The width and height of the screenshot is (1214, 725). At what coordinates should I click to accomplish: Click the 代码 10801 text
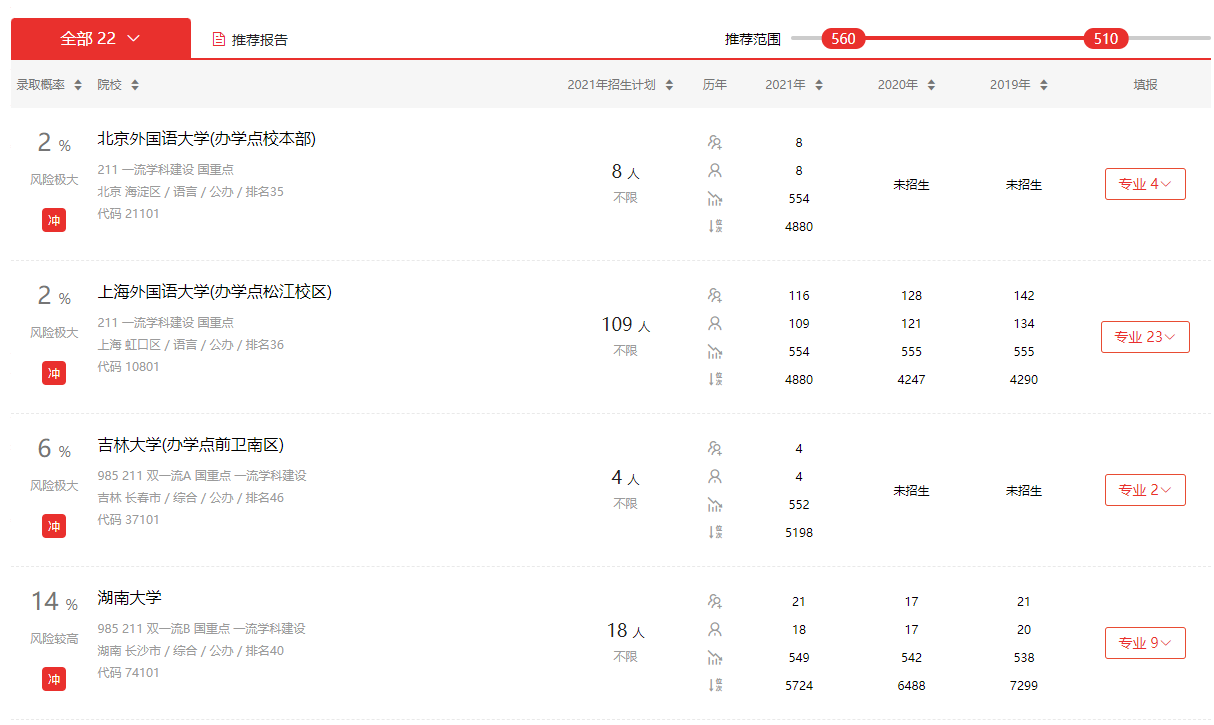pyautogui.click(x=128, y=367)
